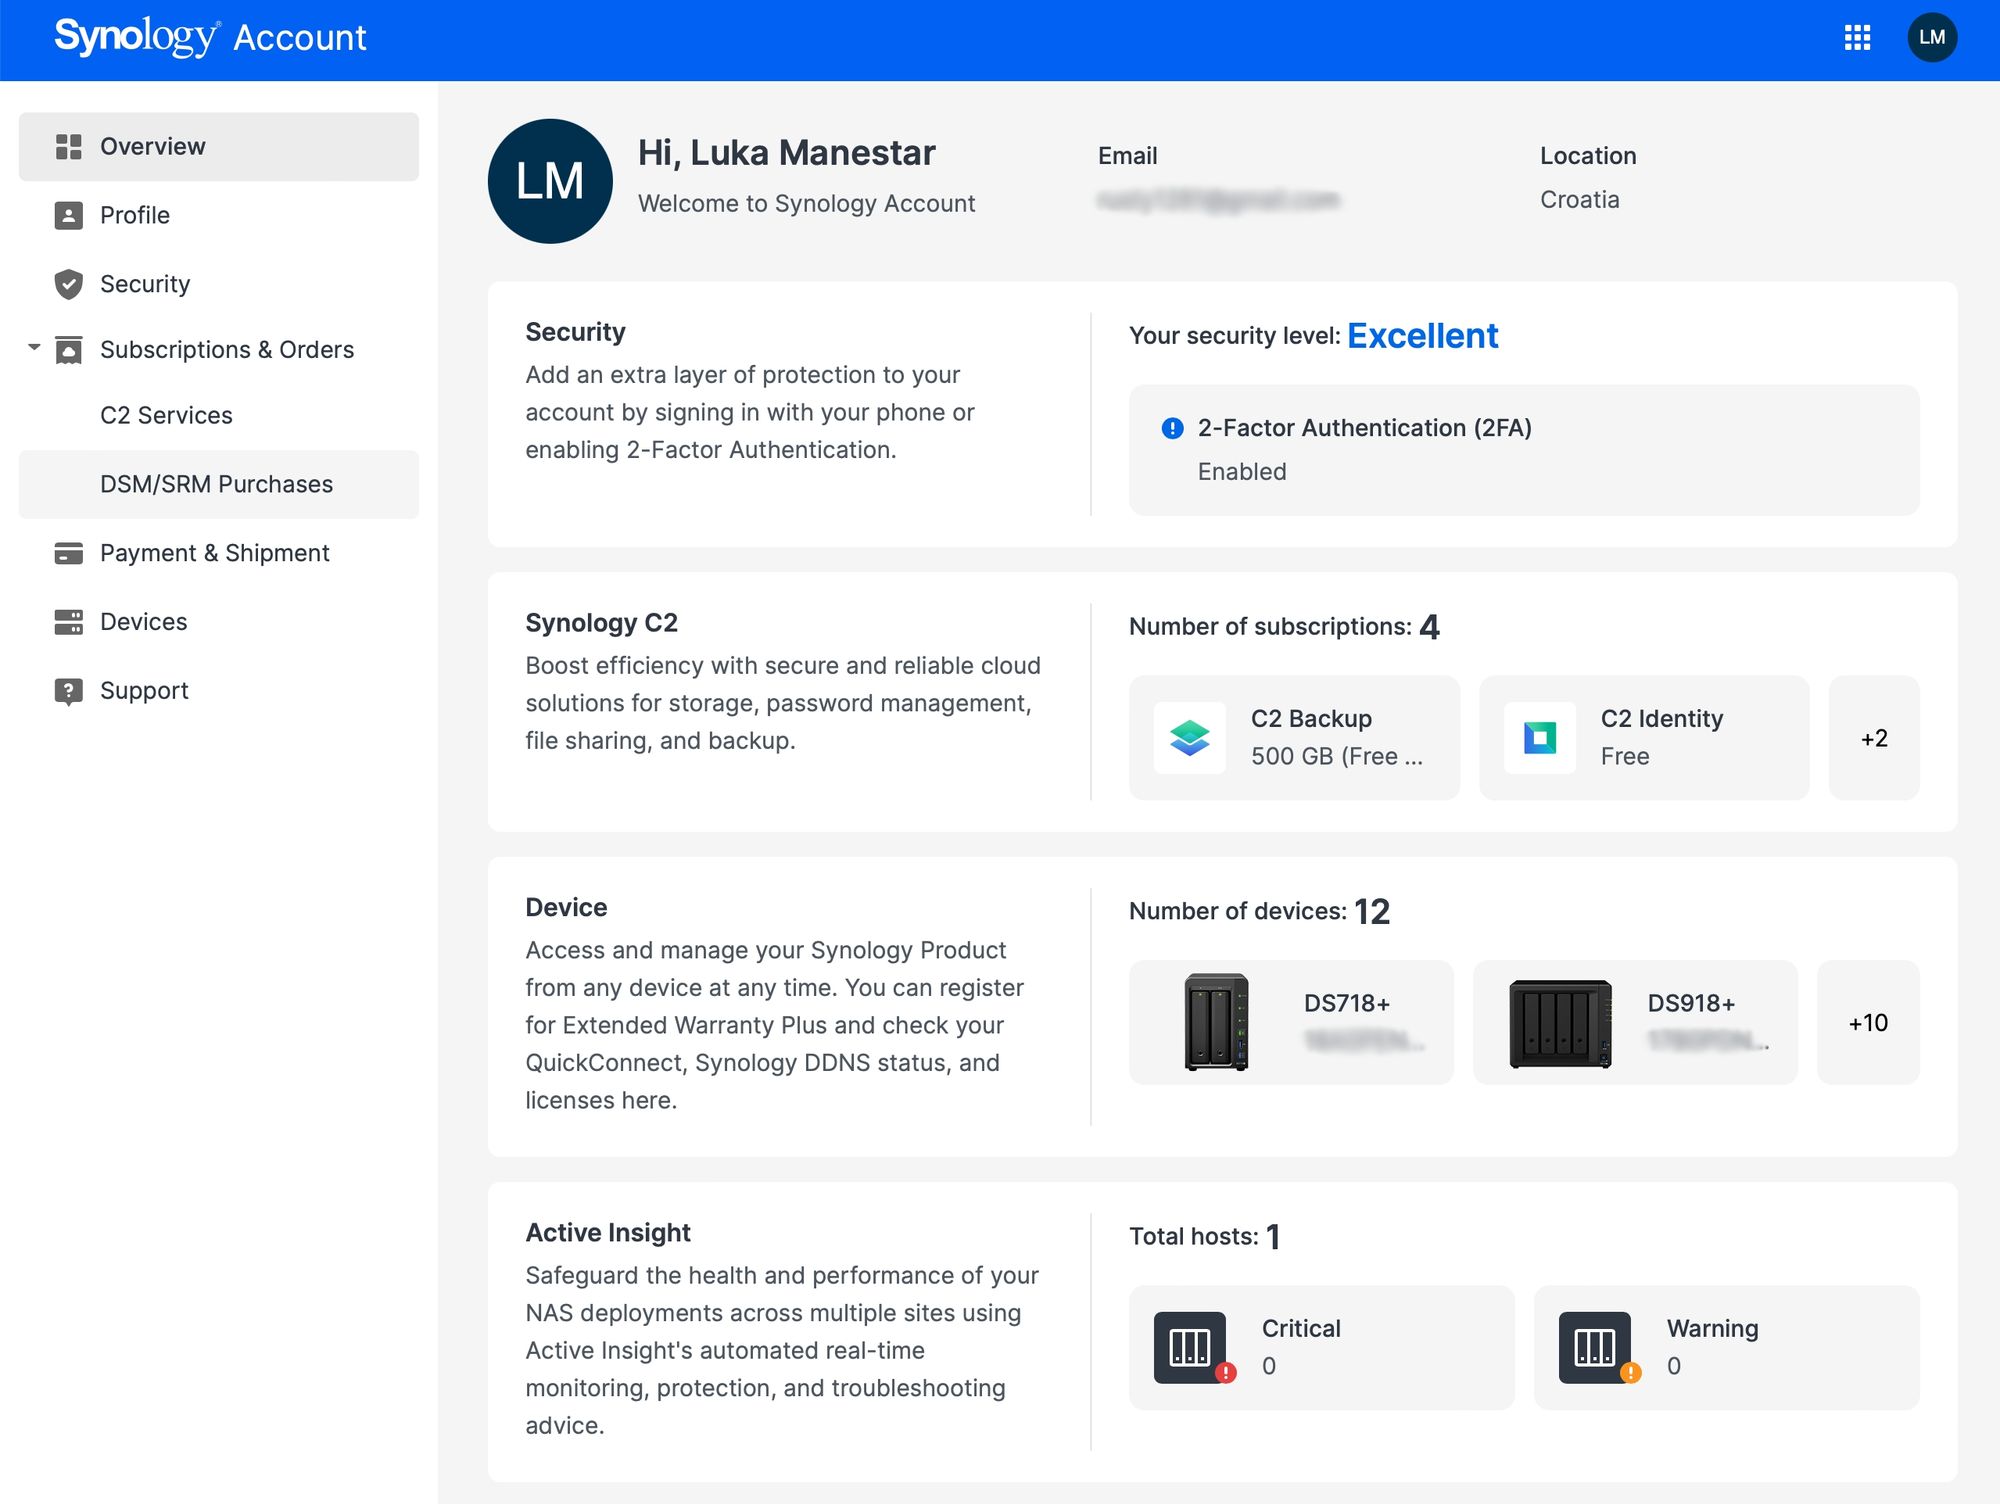Viewport: 2000px width, 1504px height.
Task: Open the DS918+ device card
Action: (x=1635, y=1022)
